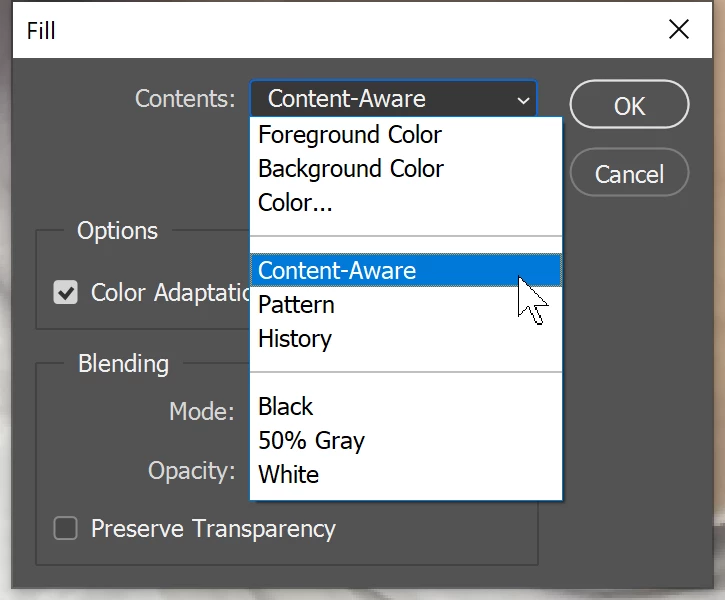Enable the Preserve Transparency checkbox
The height and width of the screenshot is (600, 725).
coord(66,529)
